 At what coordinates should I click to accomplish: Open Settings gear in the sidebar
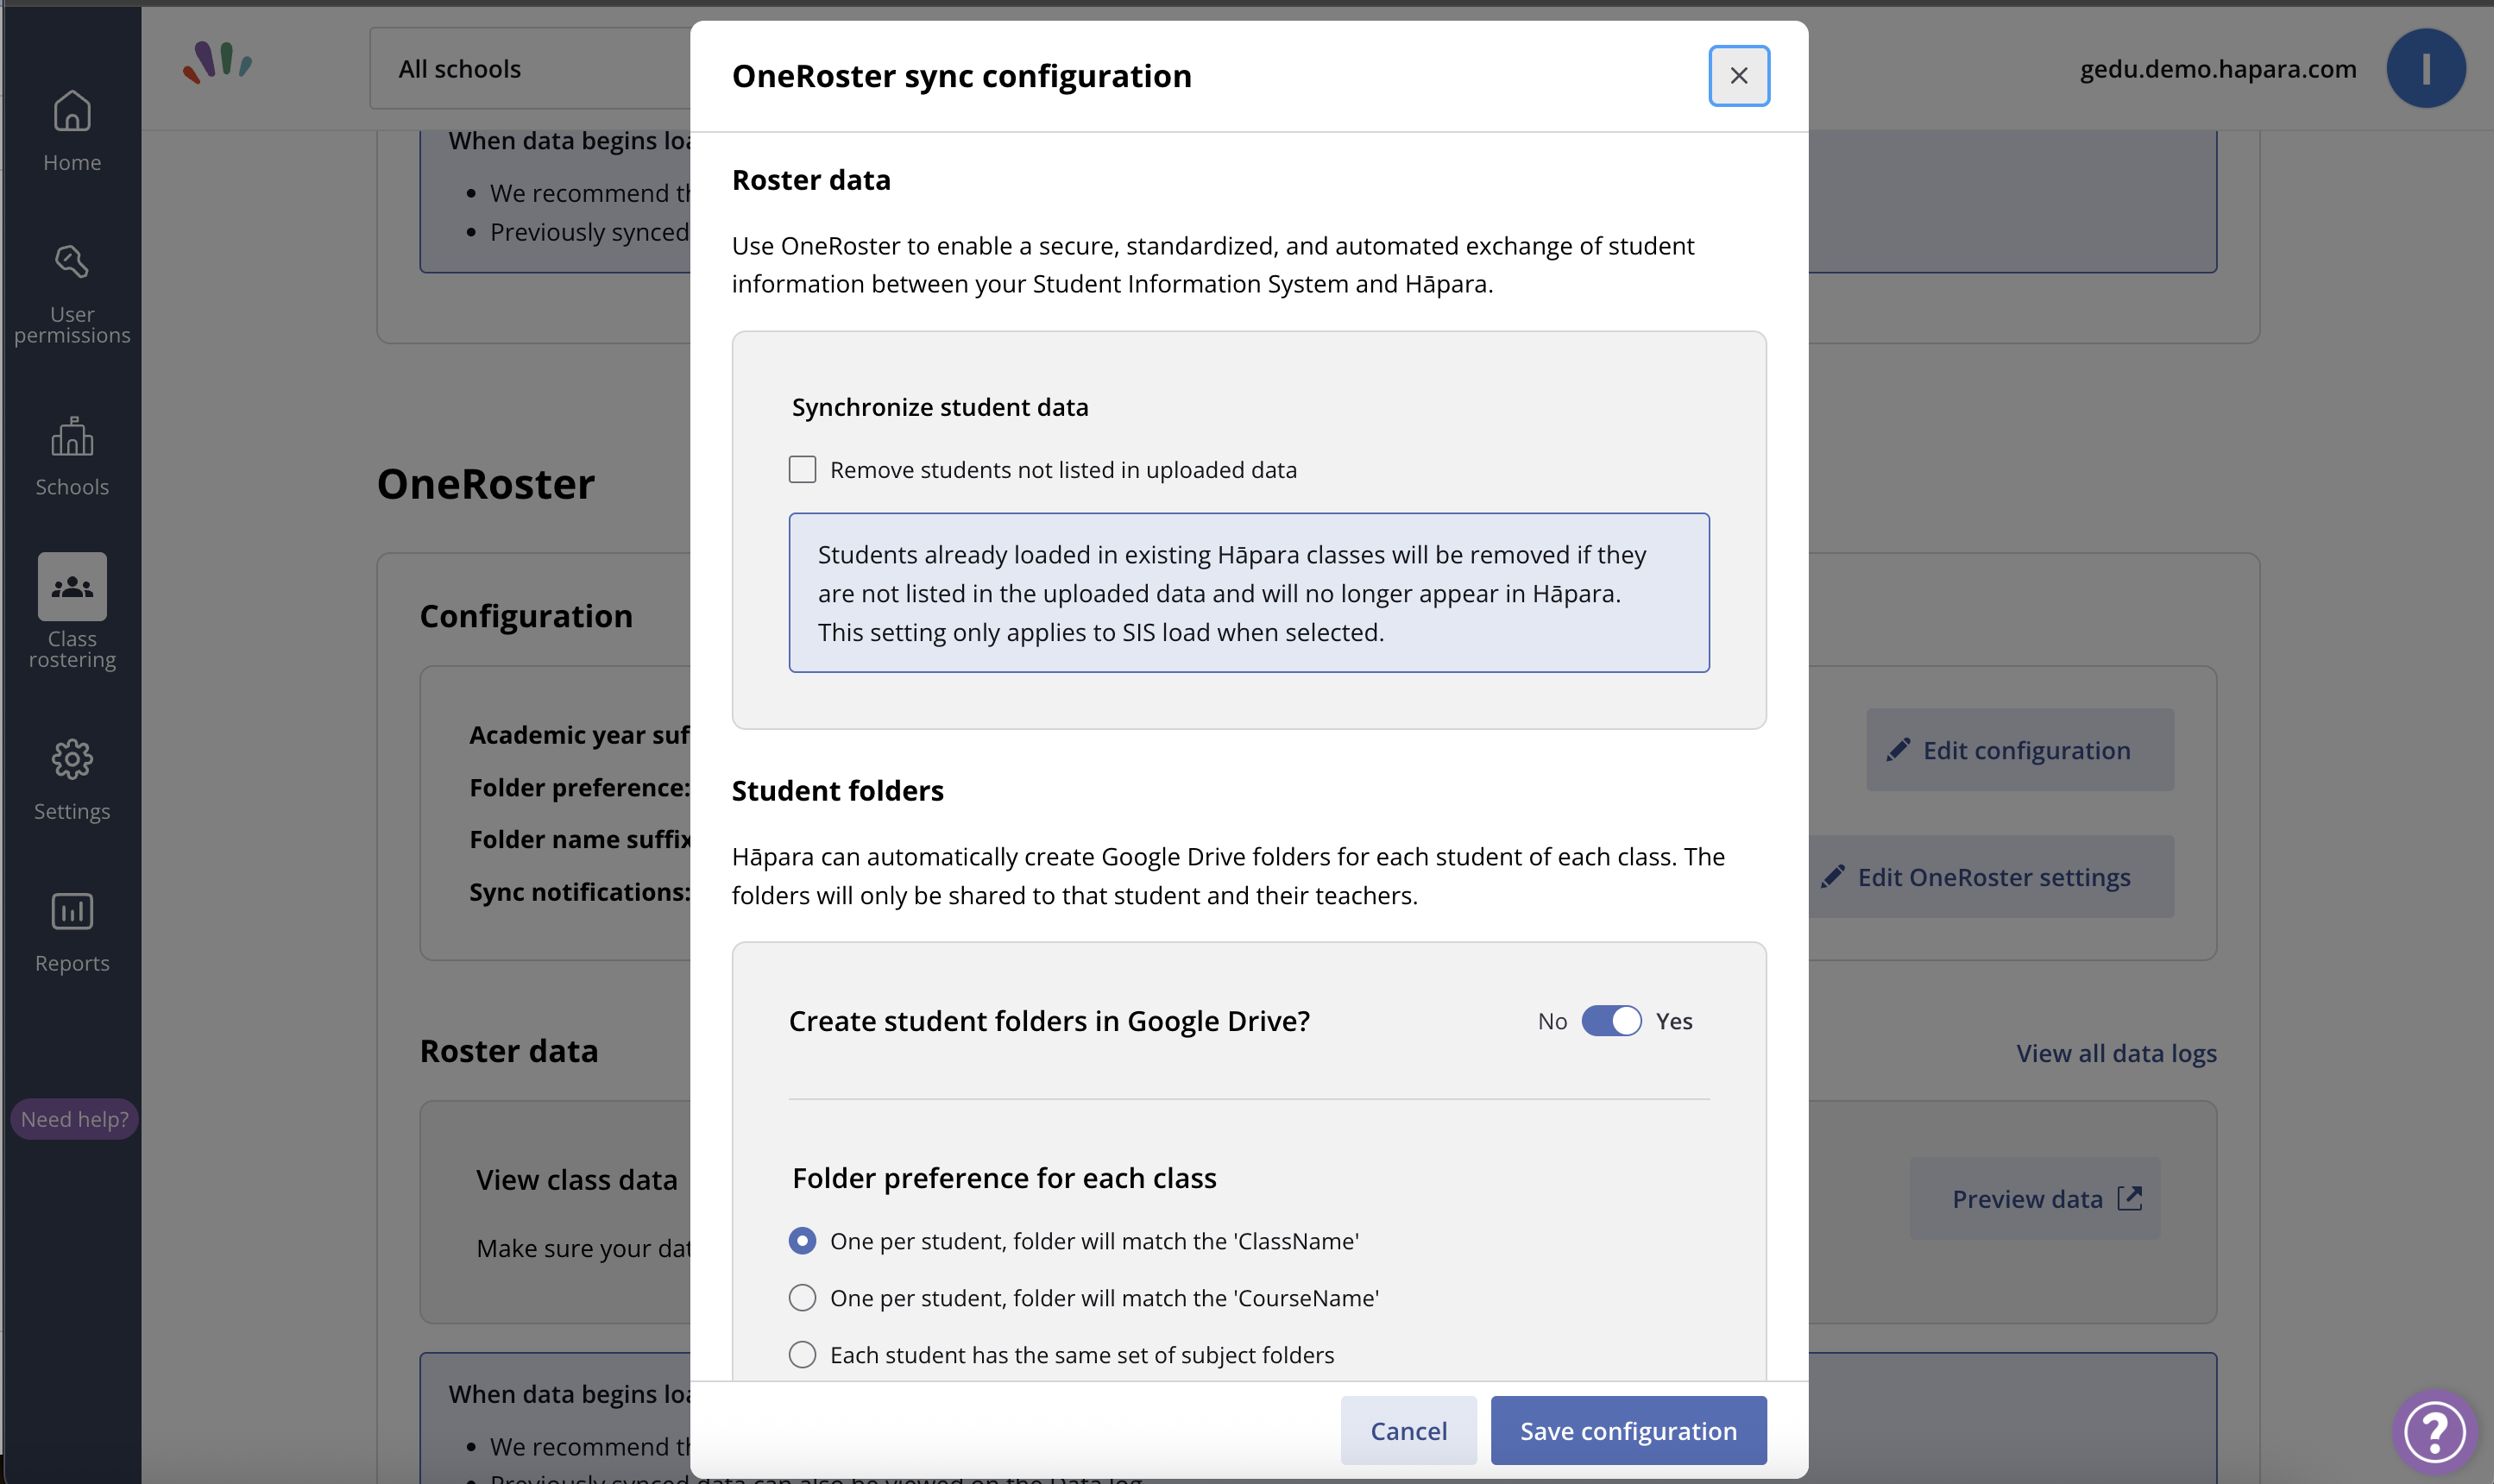click(x=72, y=781)
